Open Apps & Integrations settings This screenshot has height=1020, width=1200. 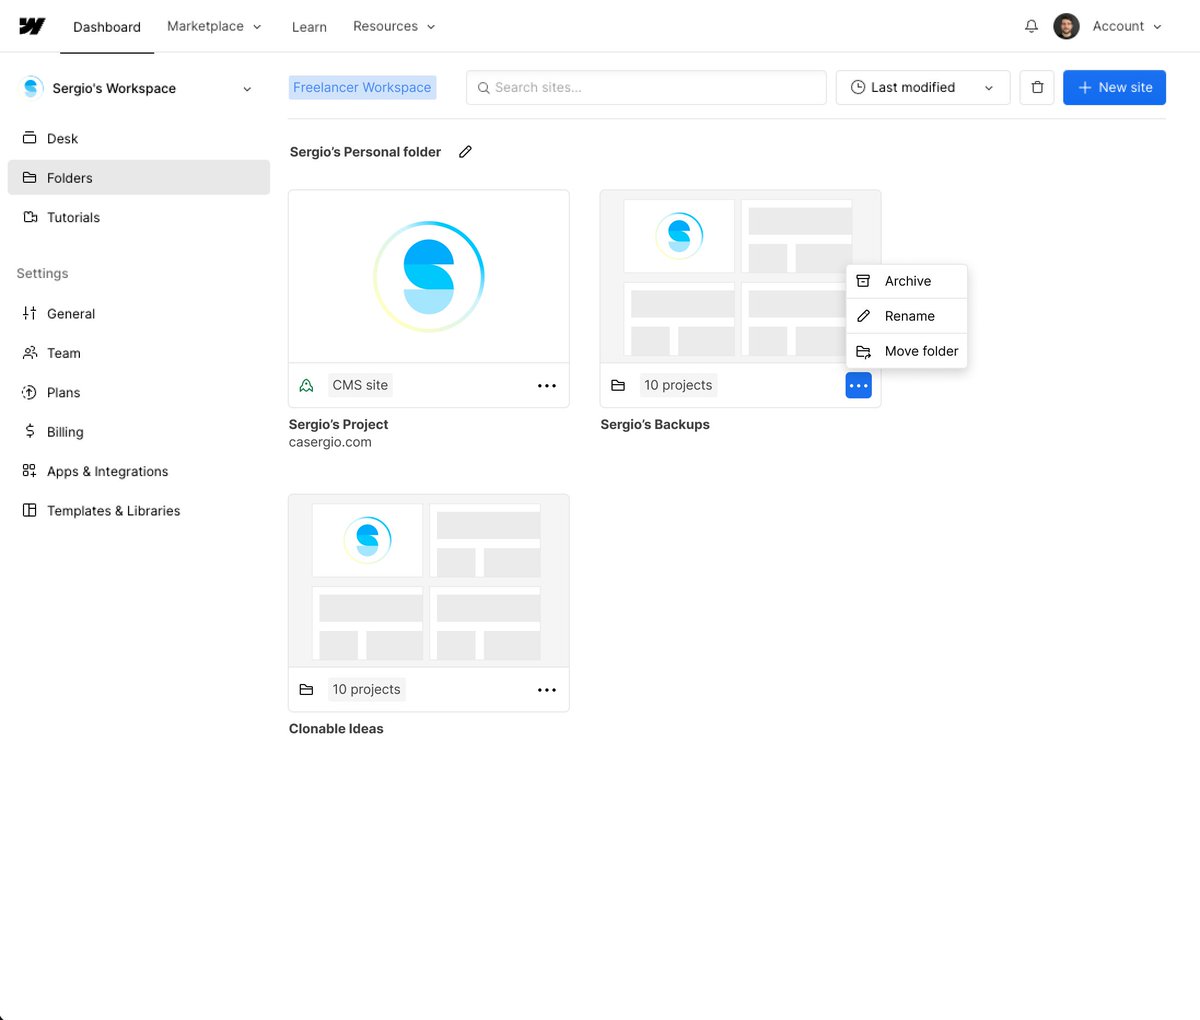139,471
